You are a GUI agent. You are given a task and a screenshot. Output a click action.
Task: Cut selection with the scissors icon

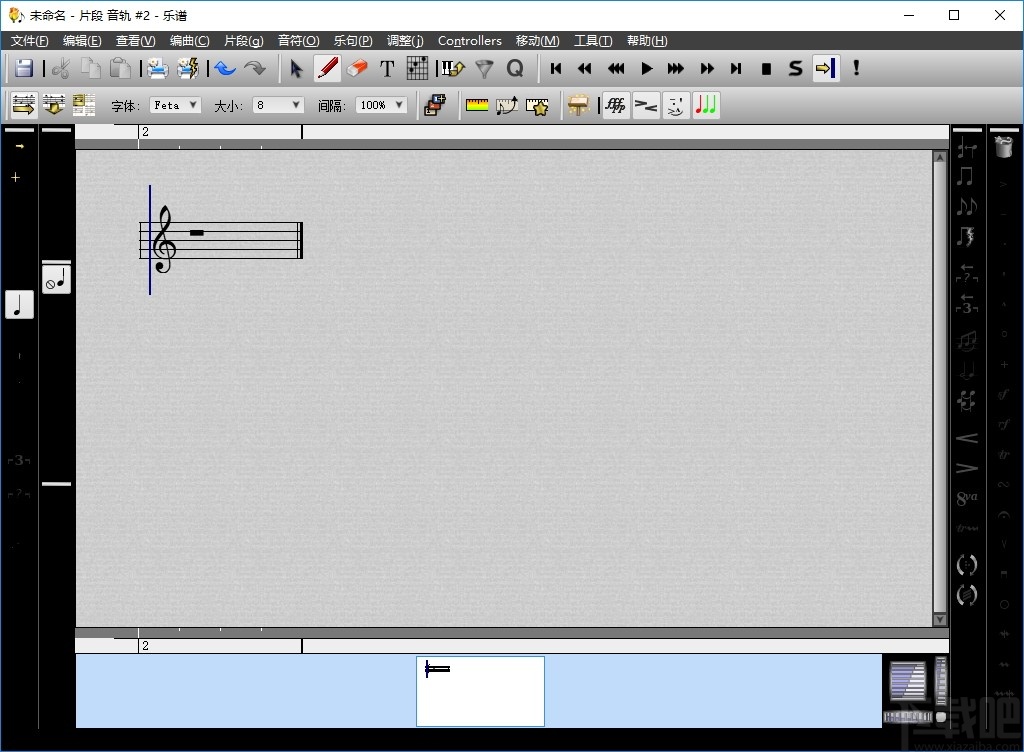point(61,68)
